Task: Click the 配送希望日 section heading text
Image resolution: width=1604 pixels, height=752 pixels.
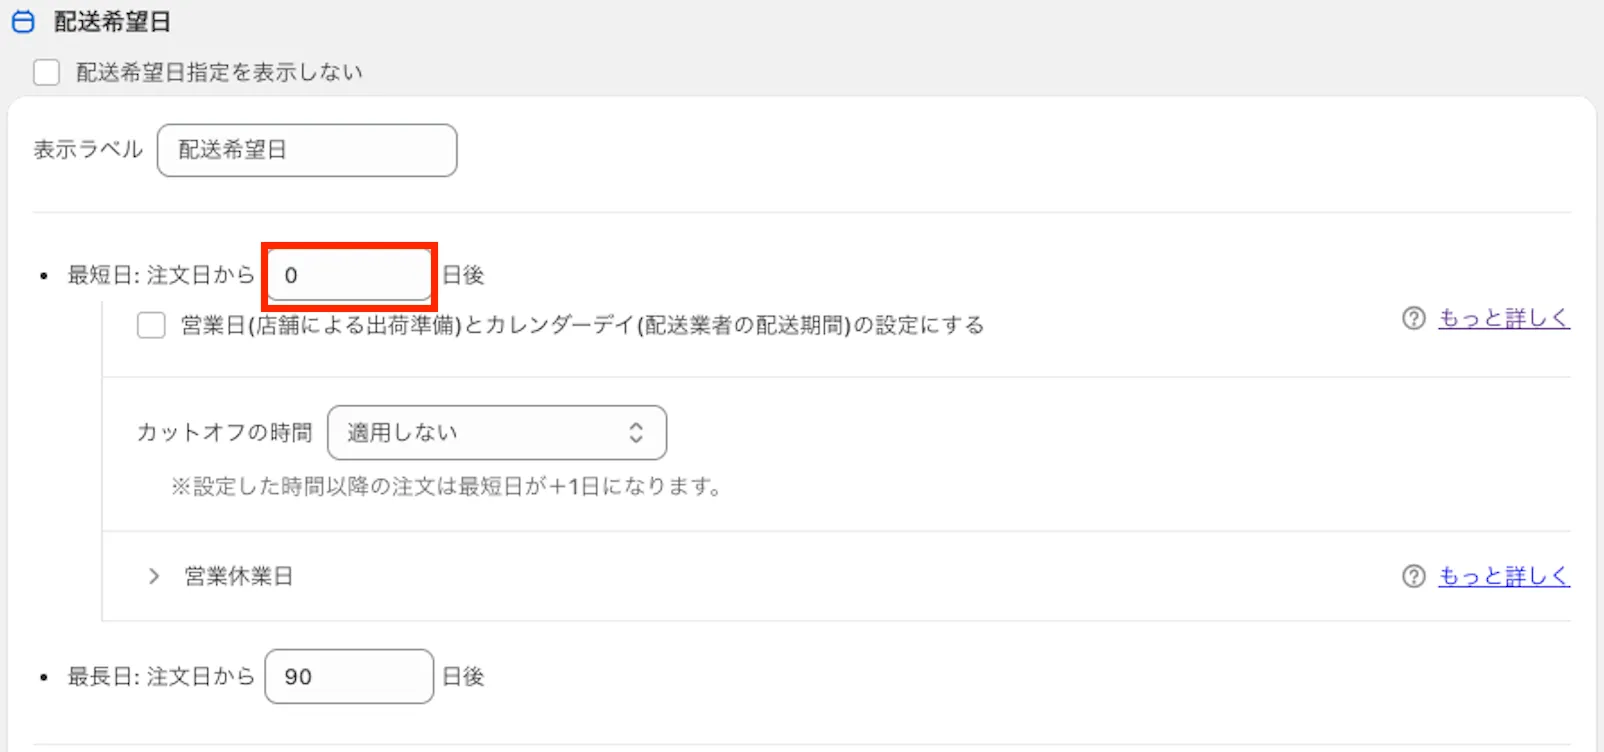Action: [112, 22]
